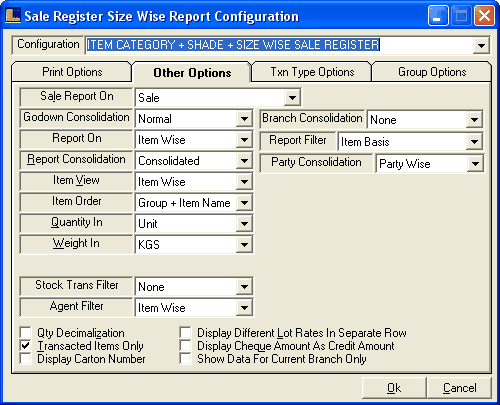Screen dimensions: 500x405
Task: Open Godown Consolidation dropdown
Action: 244,119
